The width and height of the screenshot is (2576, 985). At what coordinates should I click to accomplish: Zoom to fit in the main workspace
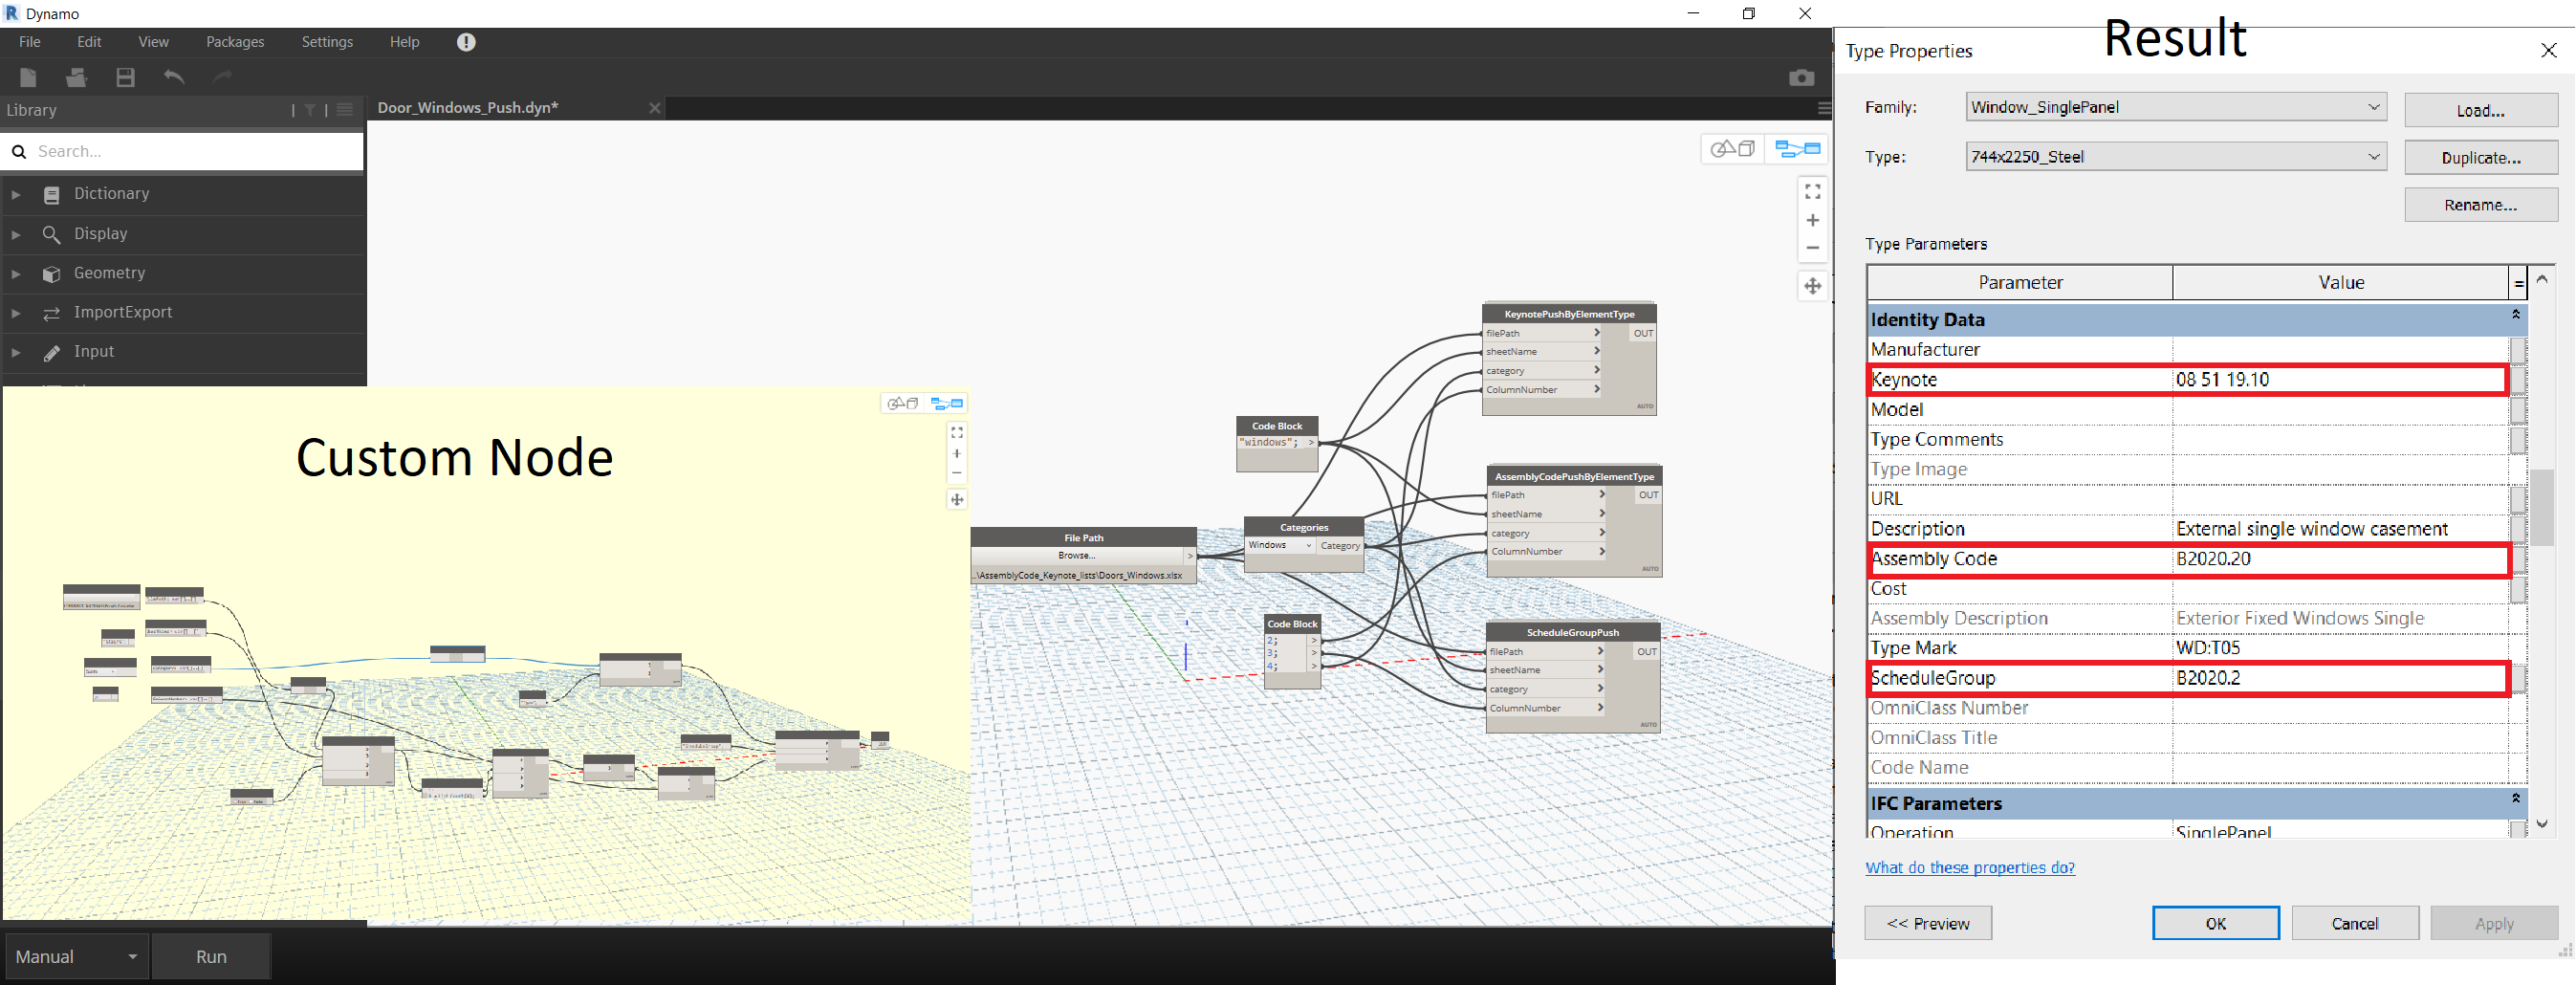[1812, 191]
